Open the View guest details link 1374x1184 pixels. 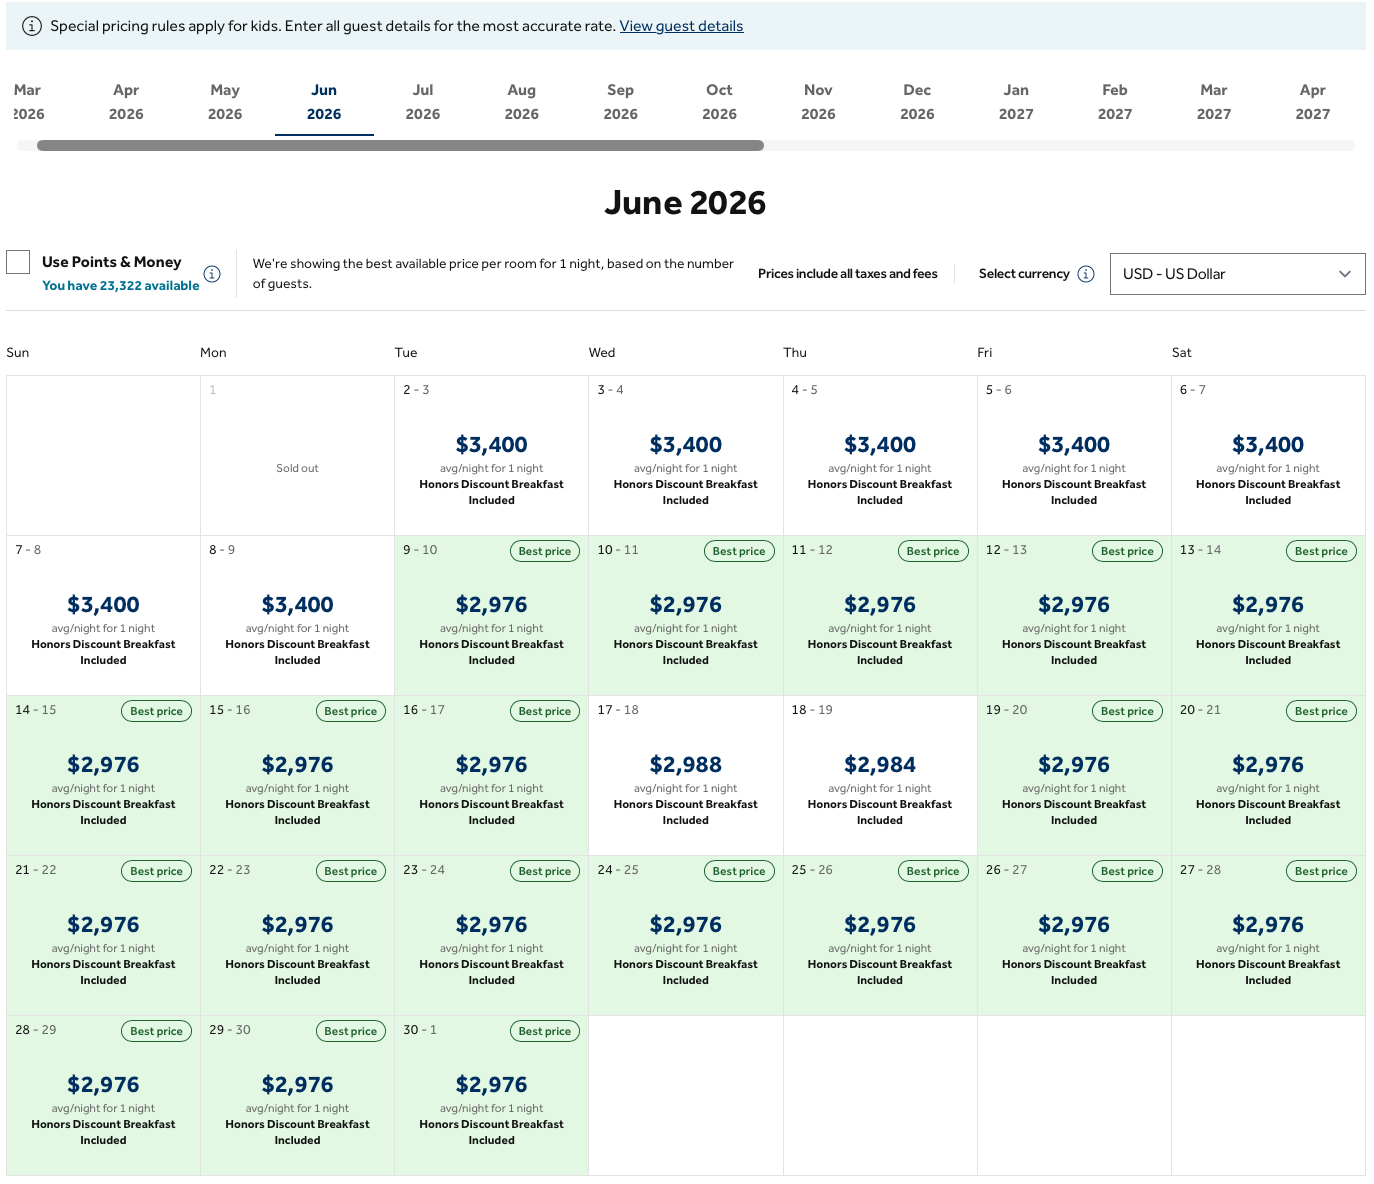[681, 26]
